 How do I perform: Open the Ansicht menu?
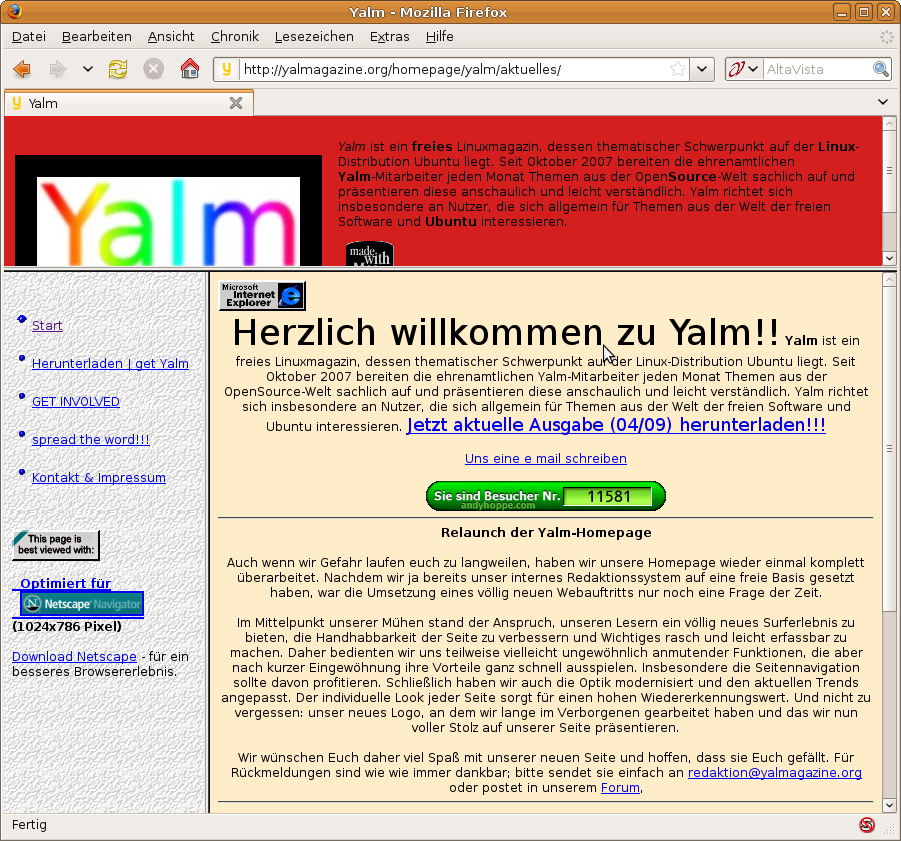[x=171, y=37]
